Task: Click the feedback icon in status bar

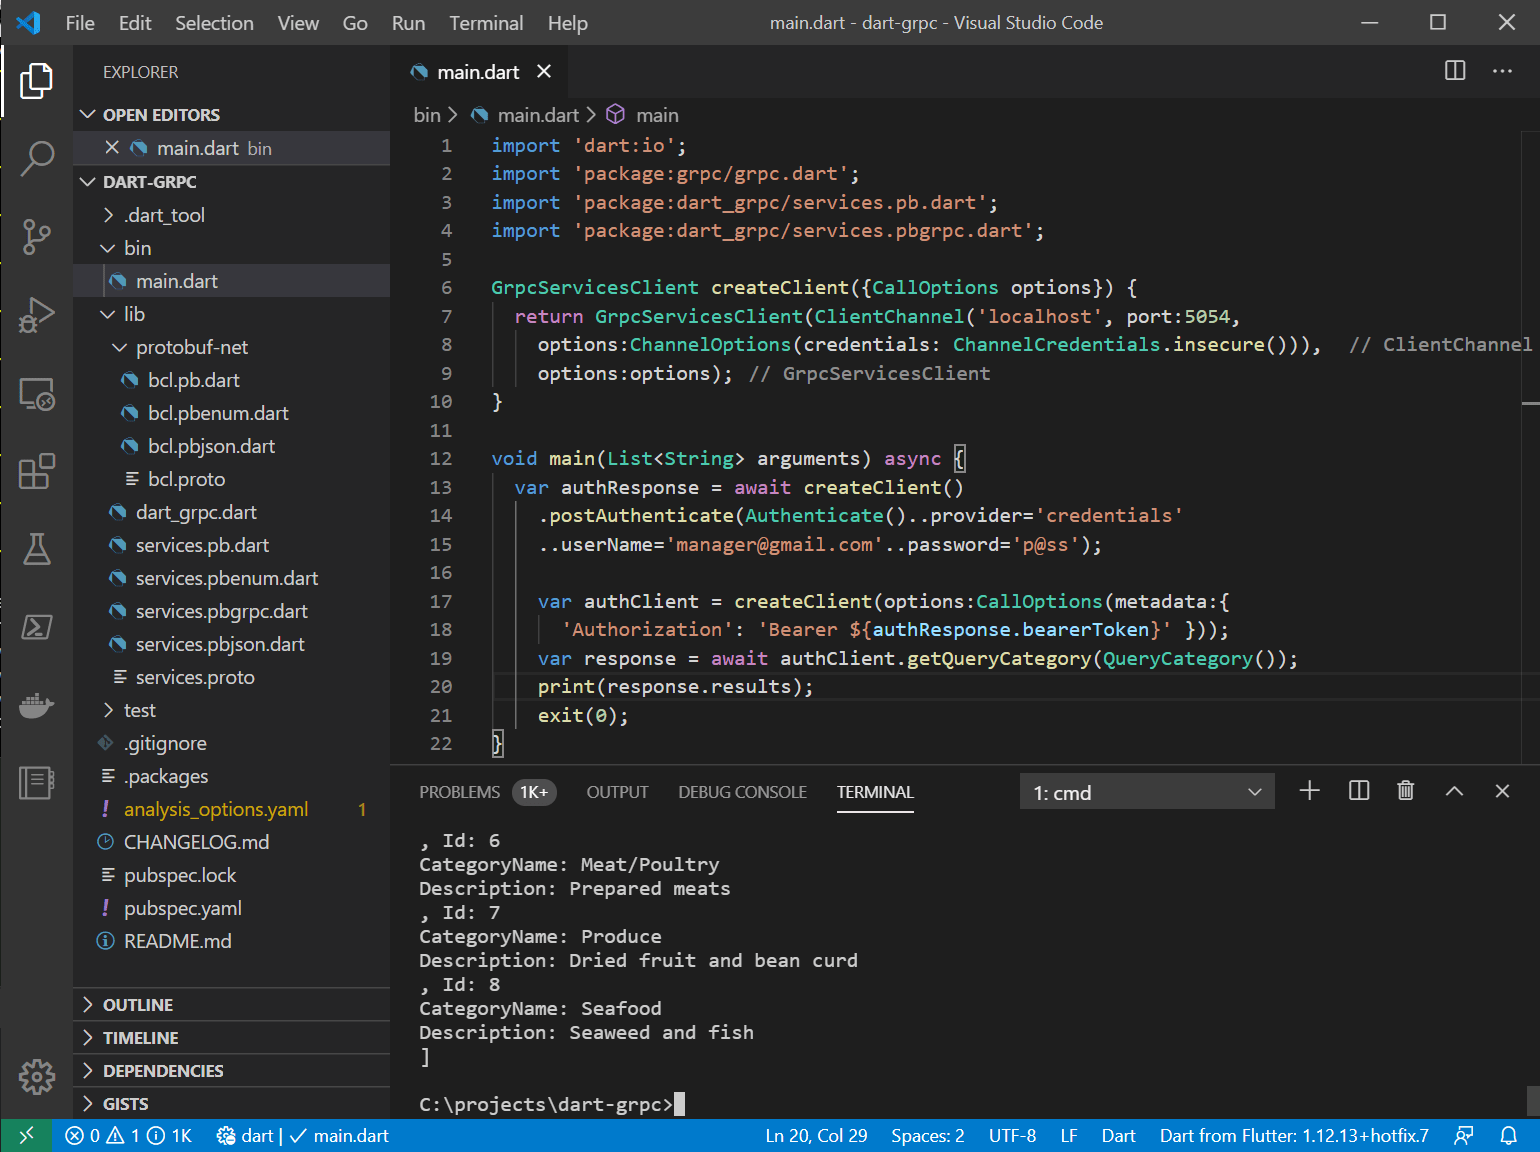Action: [1464, 1136]
